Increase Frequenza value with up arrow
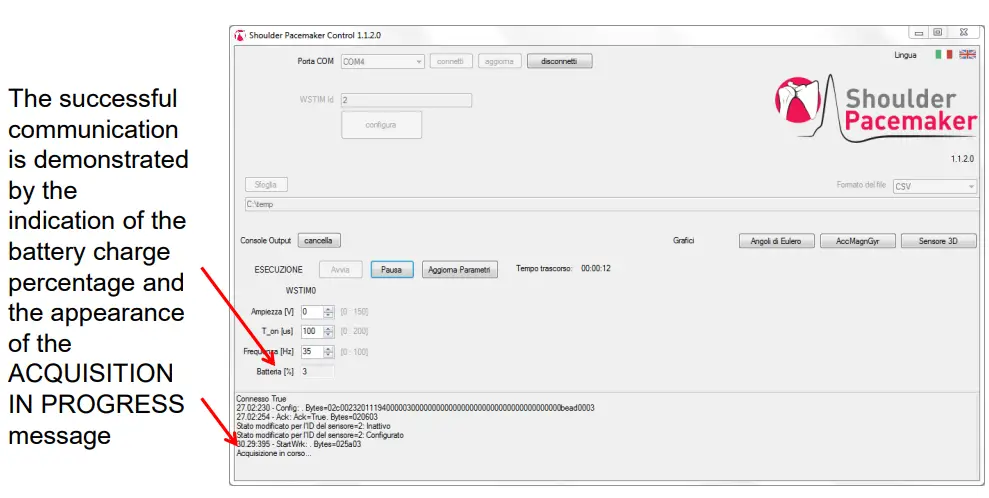 click(329, 349)
